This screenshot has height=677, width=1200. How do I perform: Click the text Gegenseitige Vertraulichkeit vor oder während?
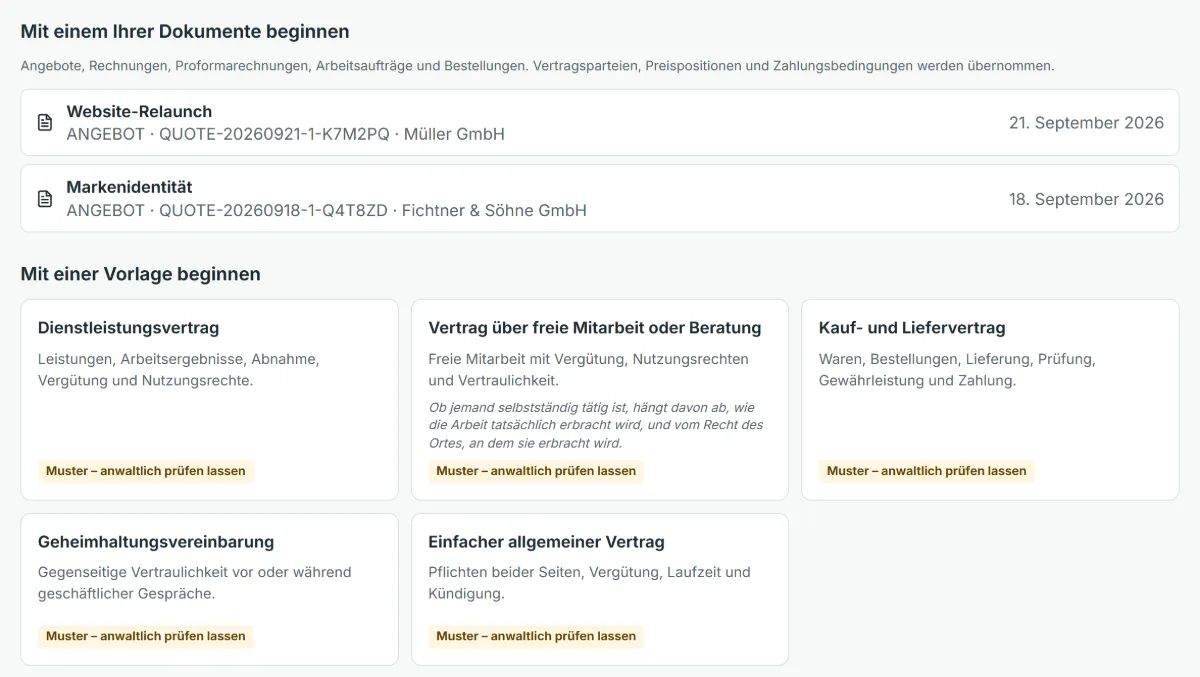(x=194, y=583)
